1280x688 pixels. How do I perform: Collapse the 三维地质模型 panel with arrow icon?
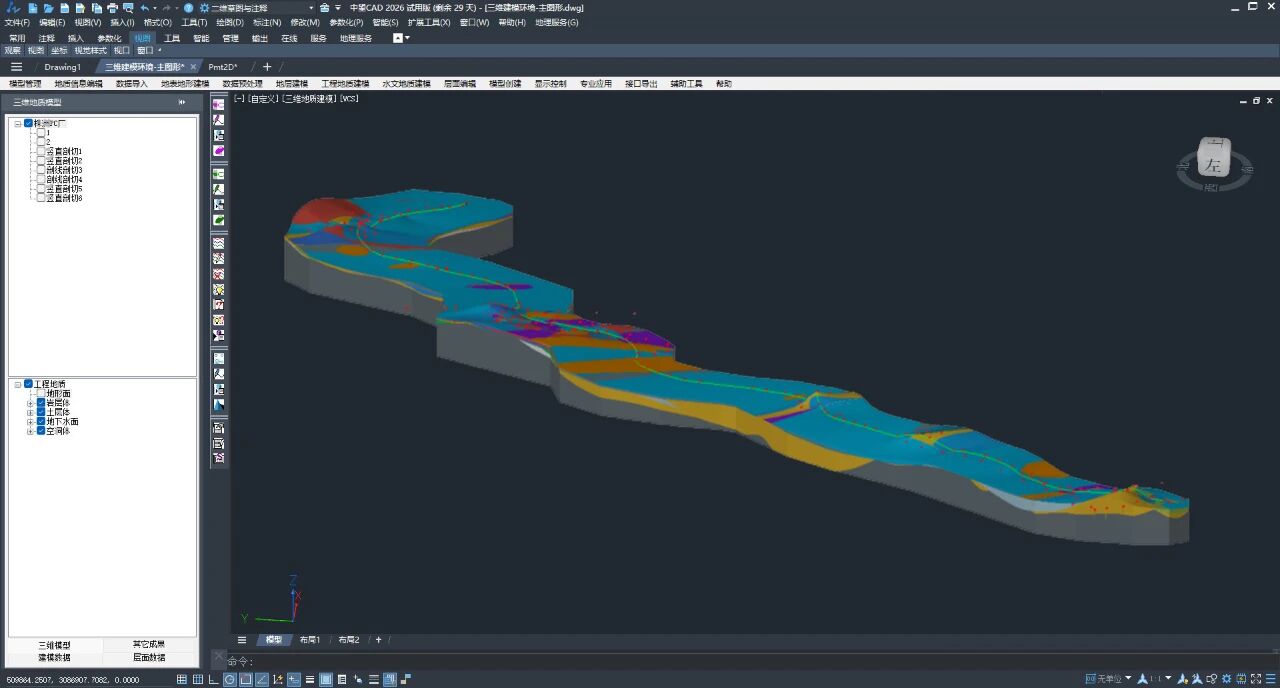coord(182,102)
